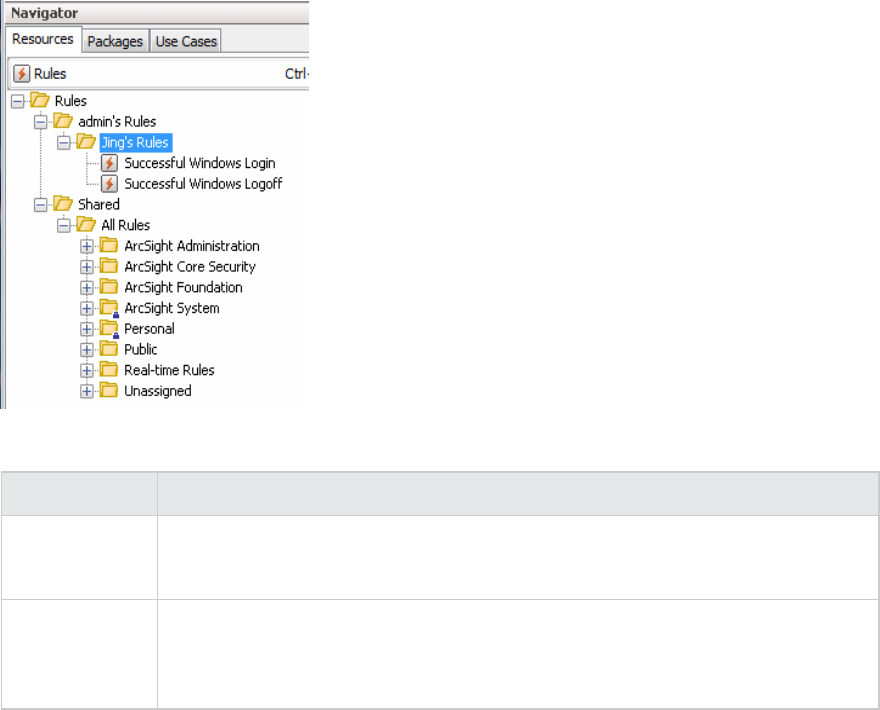The width and height of the screenshot is (880, 710).
Task: Click the Shared folder icon
Action: pyautogui.click(x=62, y=204)
